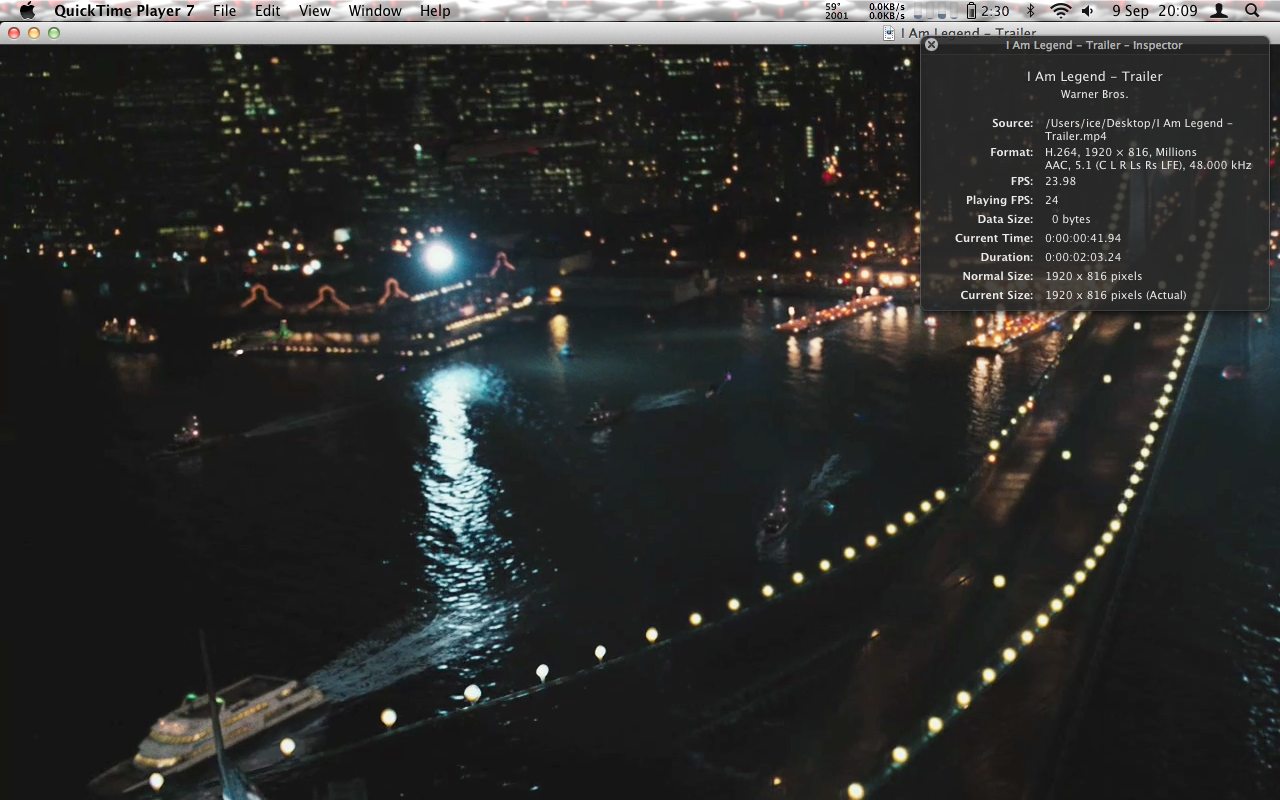This screenshot has height=800, width=1280.
Task: Click the movie document icon in title bar
Action: 889,33
